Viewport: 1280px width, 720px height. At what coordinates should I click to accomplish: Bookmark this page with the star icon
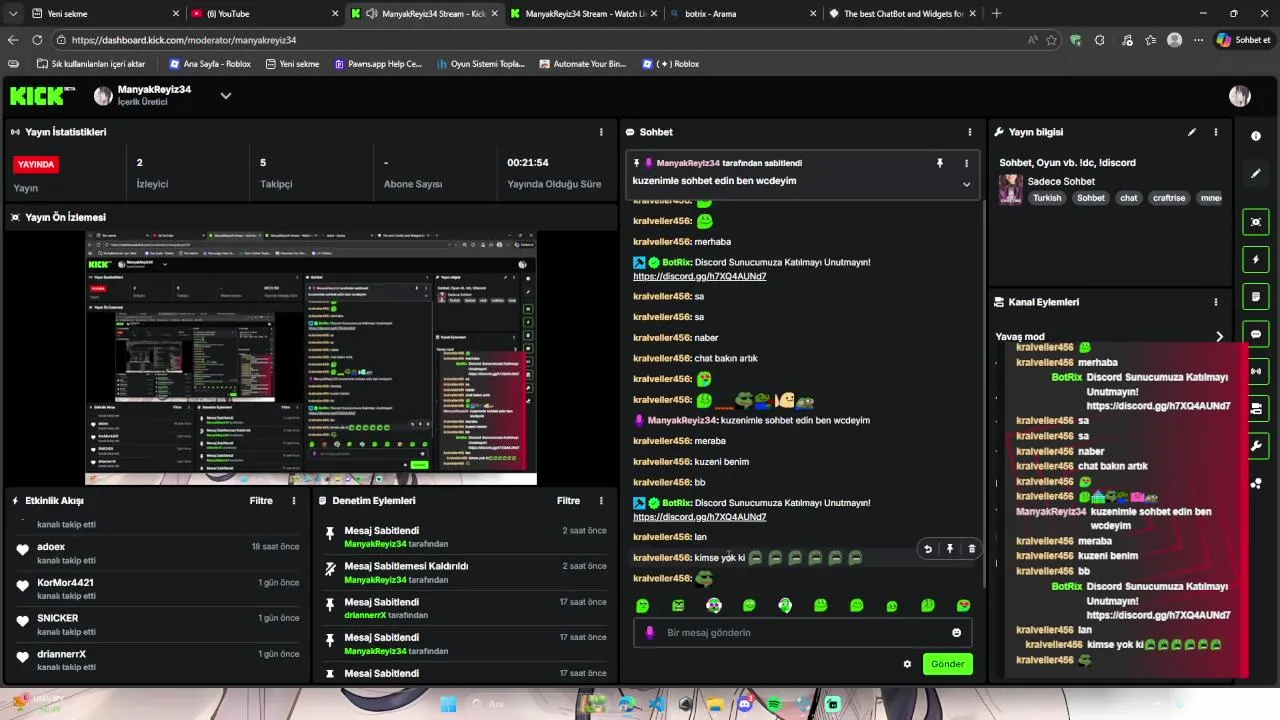click(1051, 40)
